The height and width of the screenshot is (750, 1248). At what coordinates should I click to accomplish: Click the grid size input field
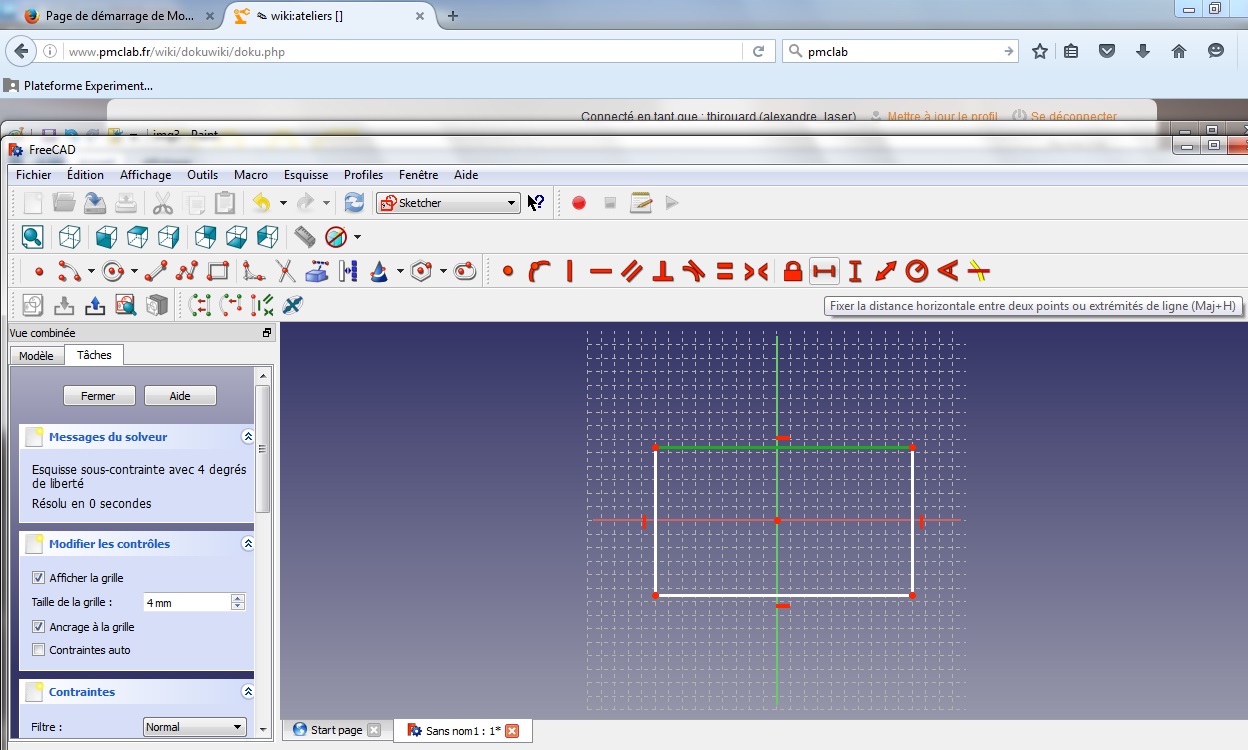tap(186, 602)
